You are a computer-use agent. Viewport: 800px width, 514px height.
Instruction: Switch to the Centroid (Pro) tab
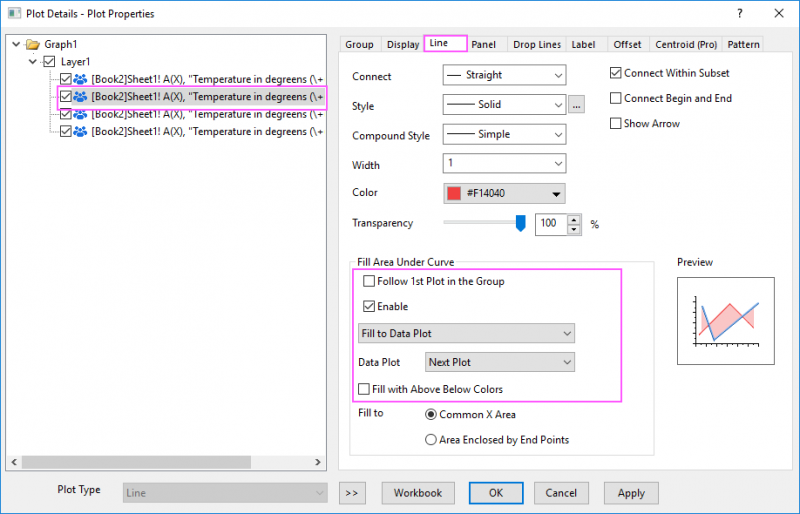pyautogui.click(x=686, y=44)
